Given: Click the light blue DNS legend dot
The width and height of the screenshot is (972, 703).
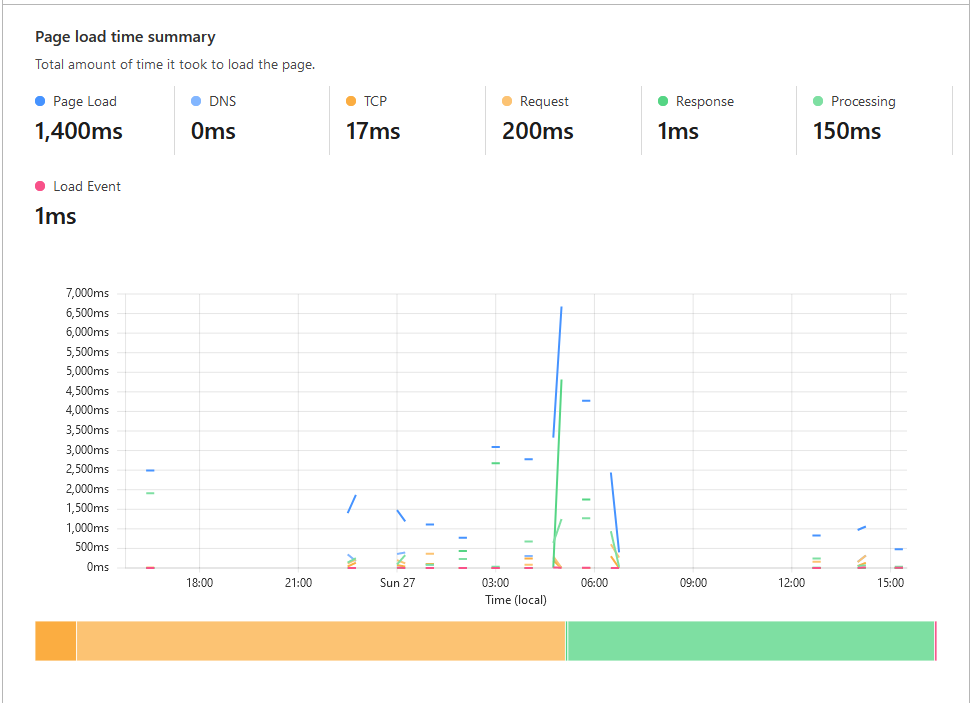Looking at the screenshot, I should [x=196, y=101].
